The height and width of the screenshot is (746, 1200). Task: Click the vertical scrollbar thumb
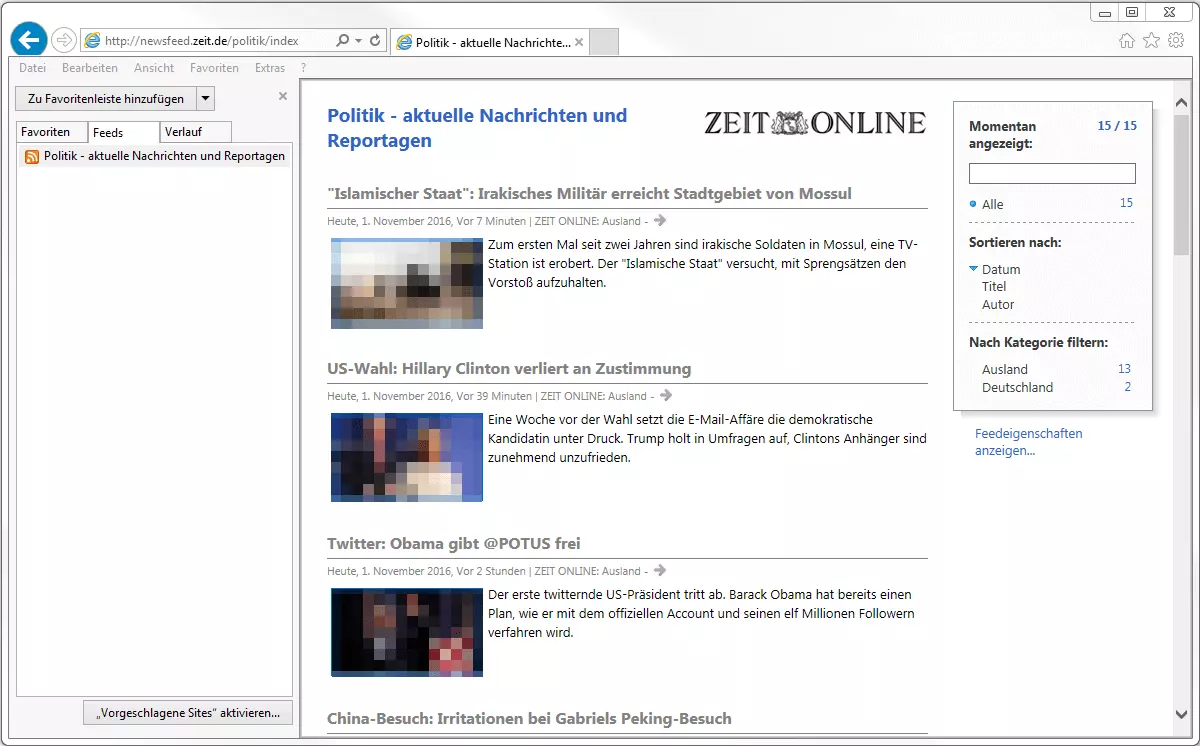1181,186
